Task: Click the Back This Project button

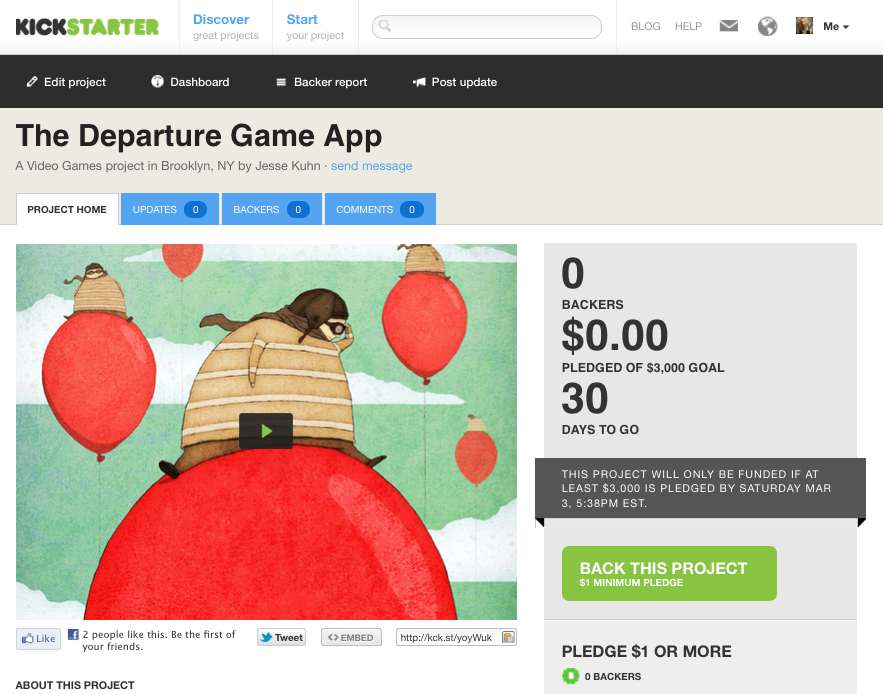Action: (669, 573)
